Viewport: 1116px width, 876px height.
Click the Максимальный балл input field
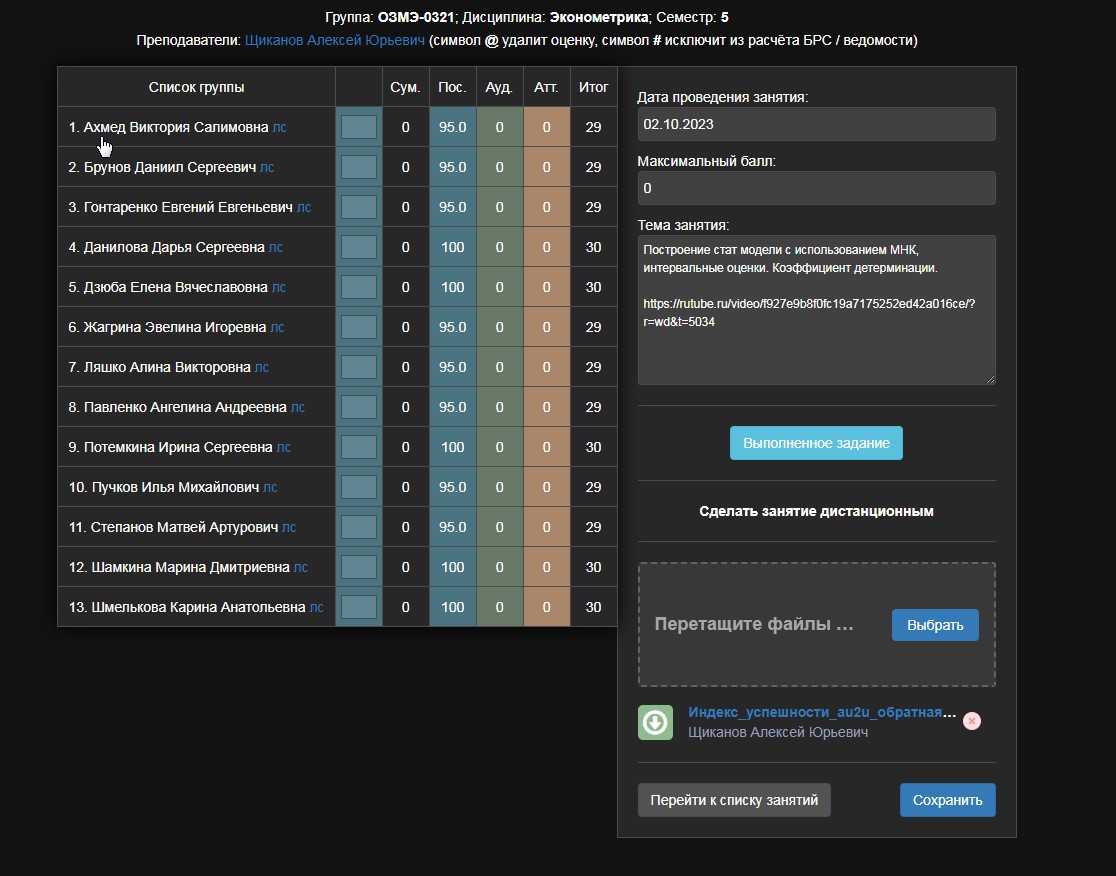[816, 188]
